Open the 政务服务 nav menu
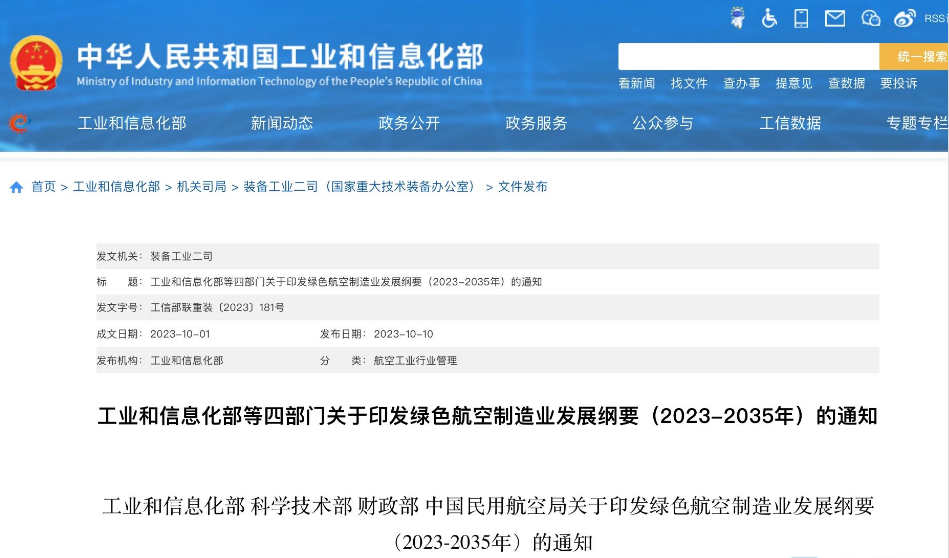The image size is (949, 558). (x=536, y=123)
